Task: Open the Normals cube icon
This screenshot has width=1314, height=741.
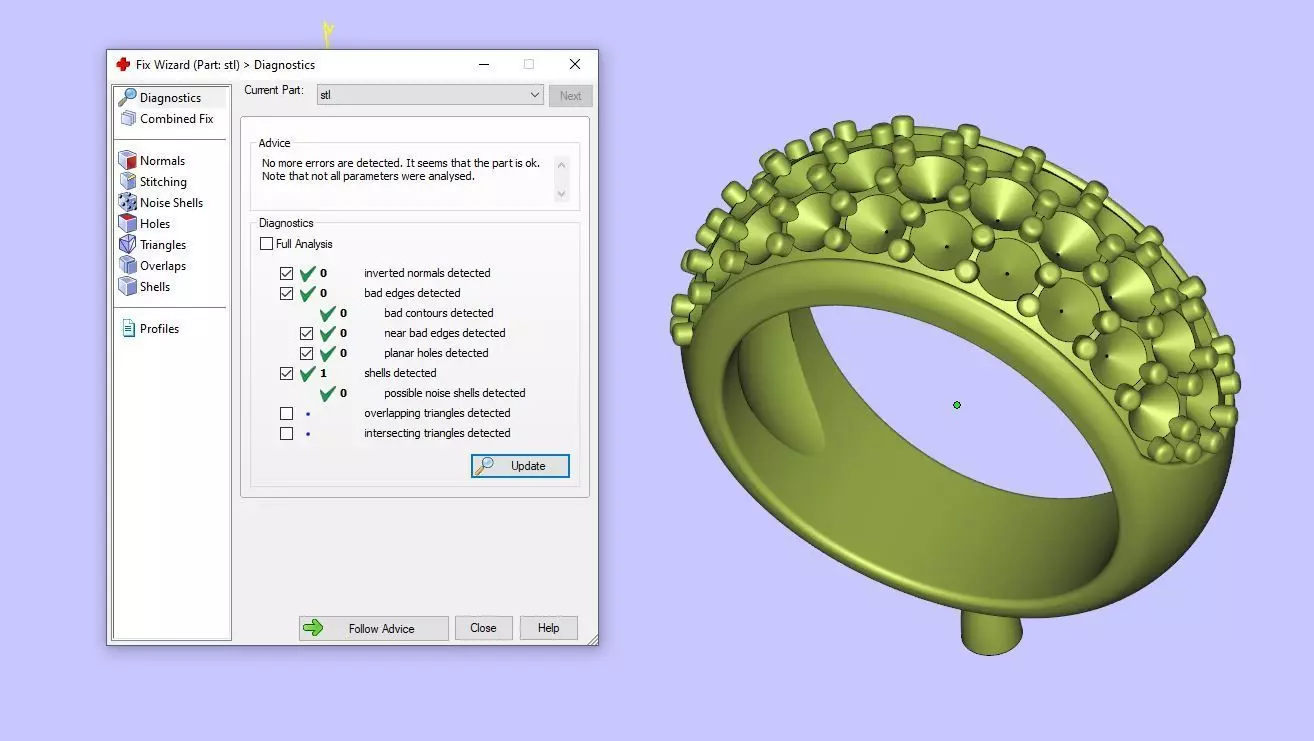Action: click(127, 160)
